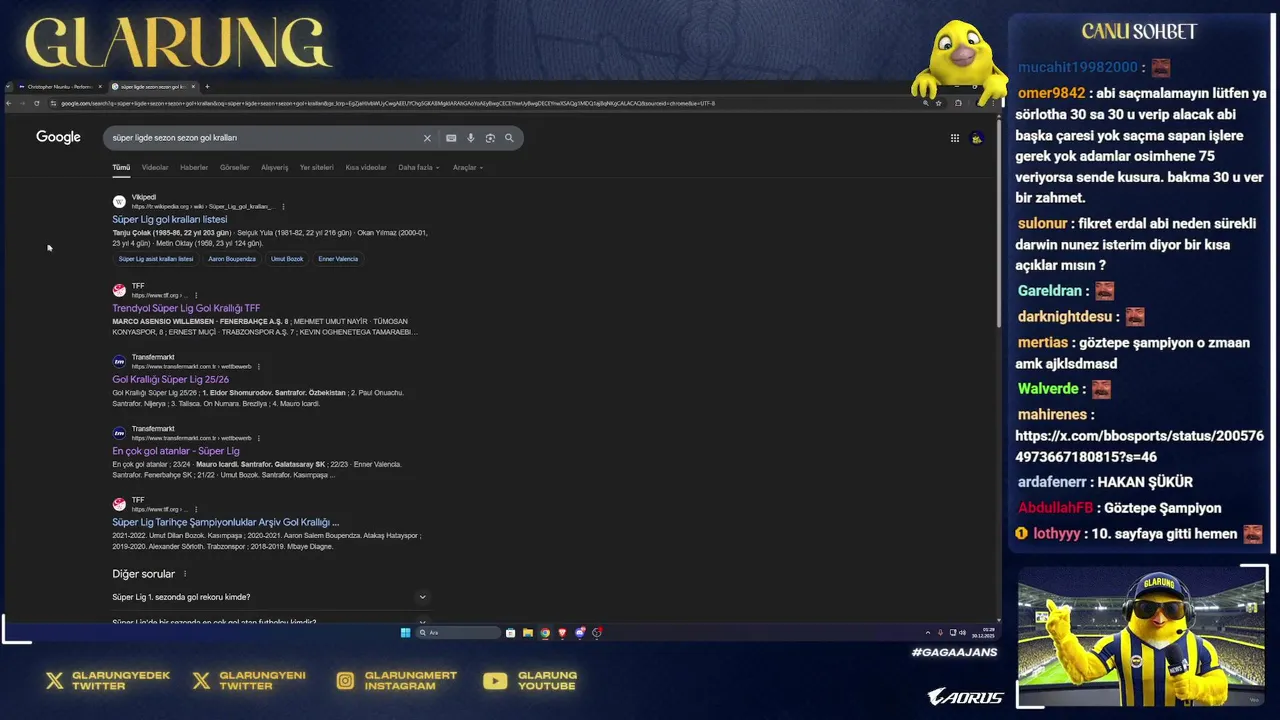Click username omer9842 in chat

(1051, 93)
